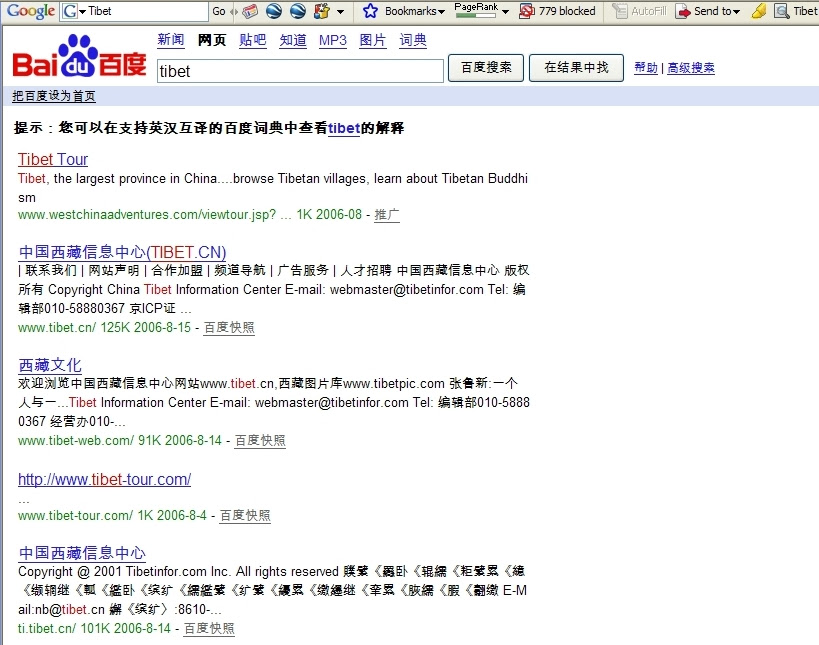Click the PageRank indicator bar
819x645 pixels.
[475, 15]
